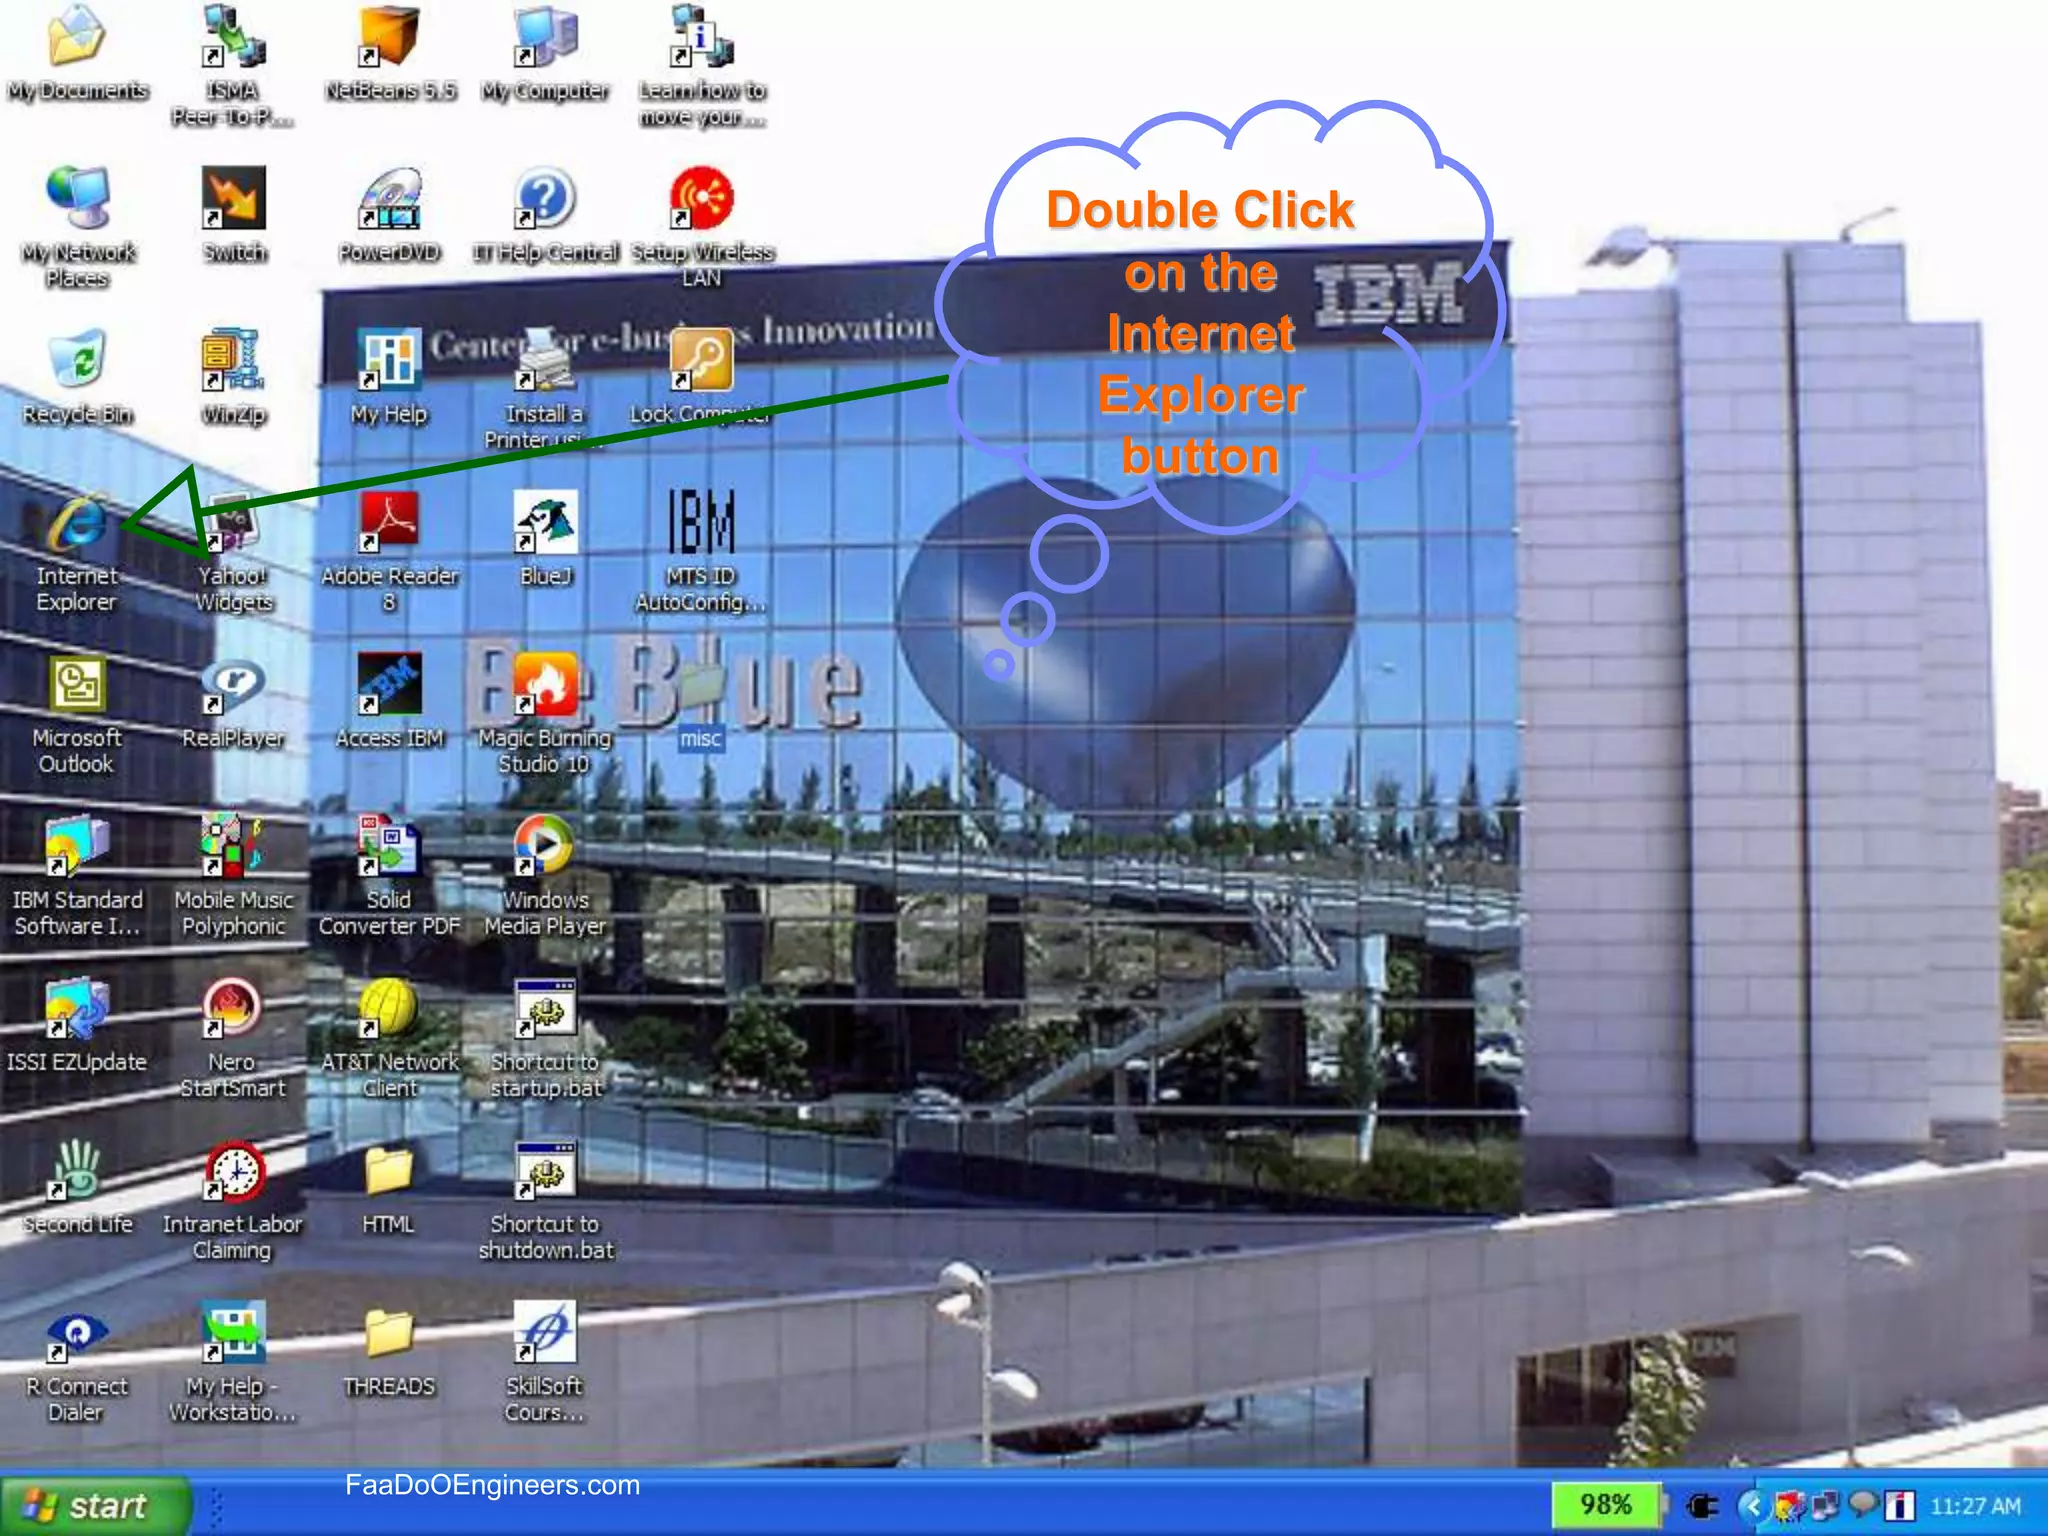Launch the Second Life shortcut
2048x1536 pixels.
pos(77,1170)
